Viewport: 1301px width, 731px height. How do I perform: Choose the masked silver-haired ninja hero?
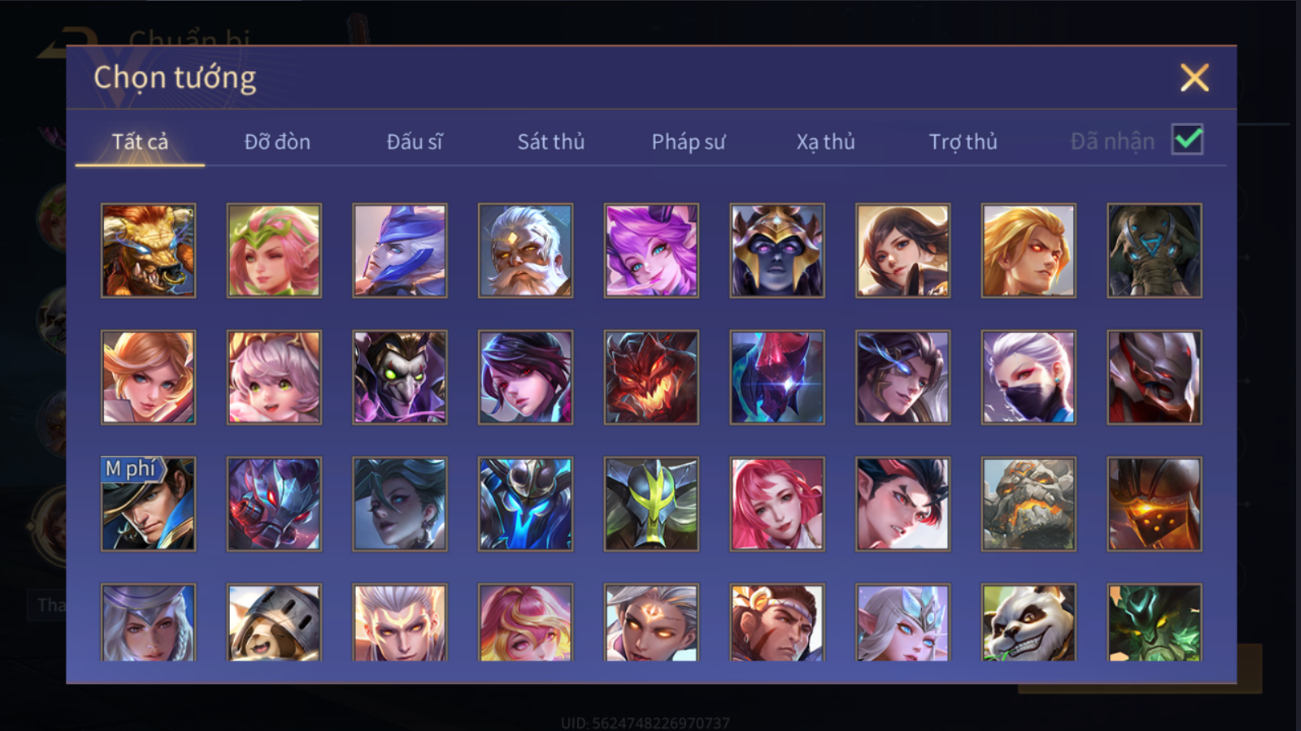point(1028,377)
